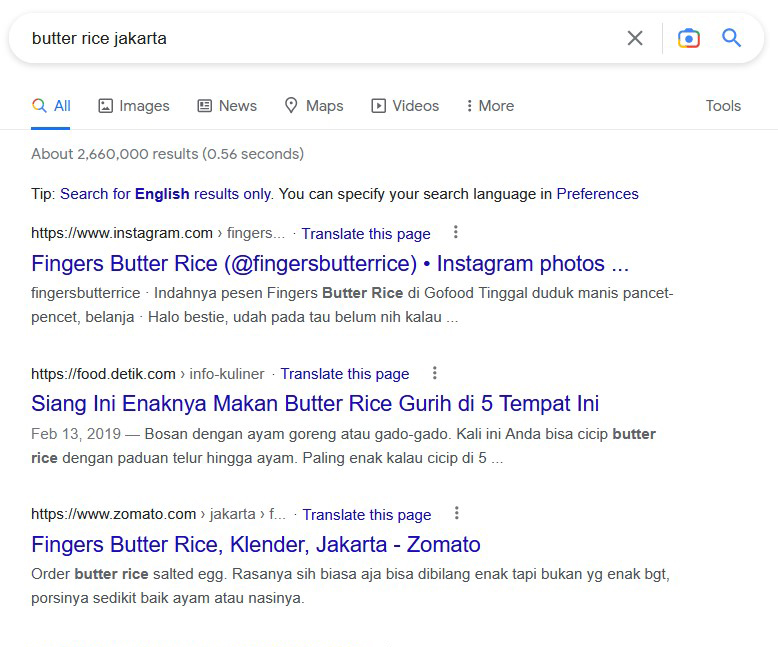Click into the butter rice jakarta search field

pyautogui.click(x=300, y=38)
